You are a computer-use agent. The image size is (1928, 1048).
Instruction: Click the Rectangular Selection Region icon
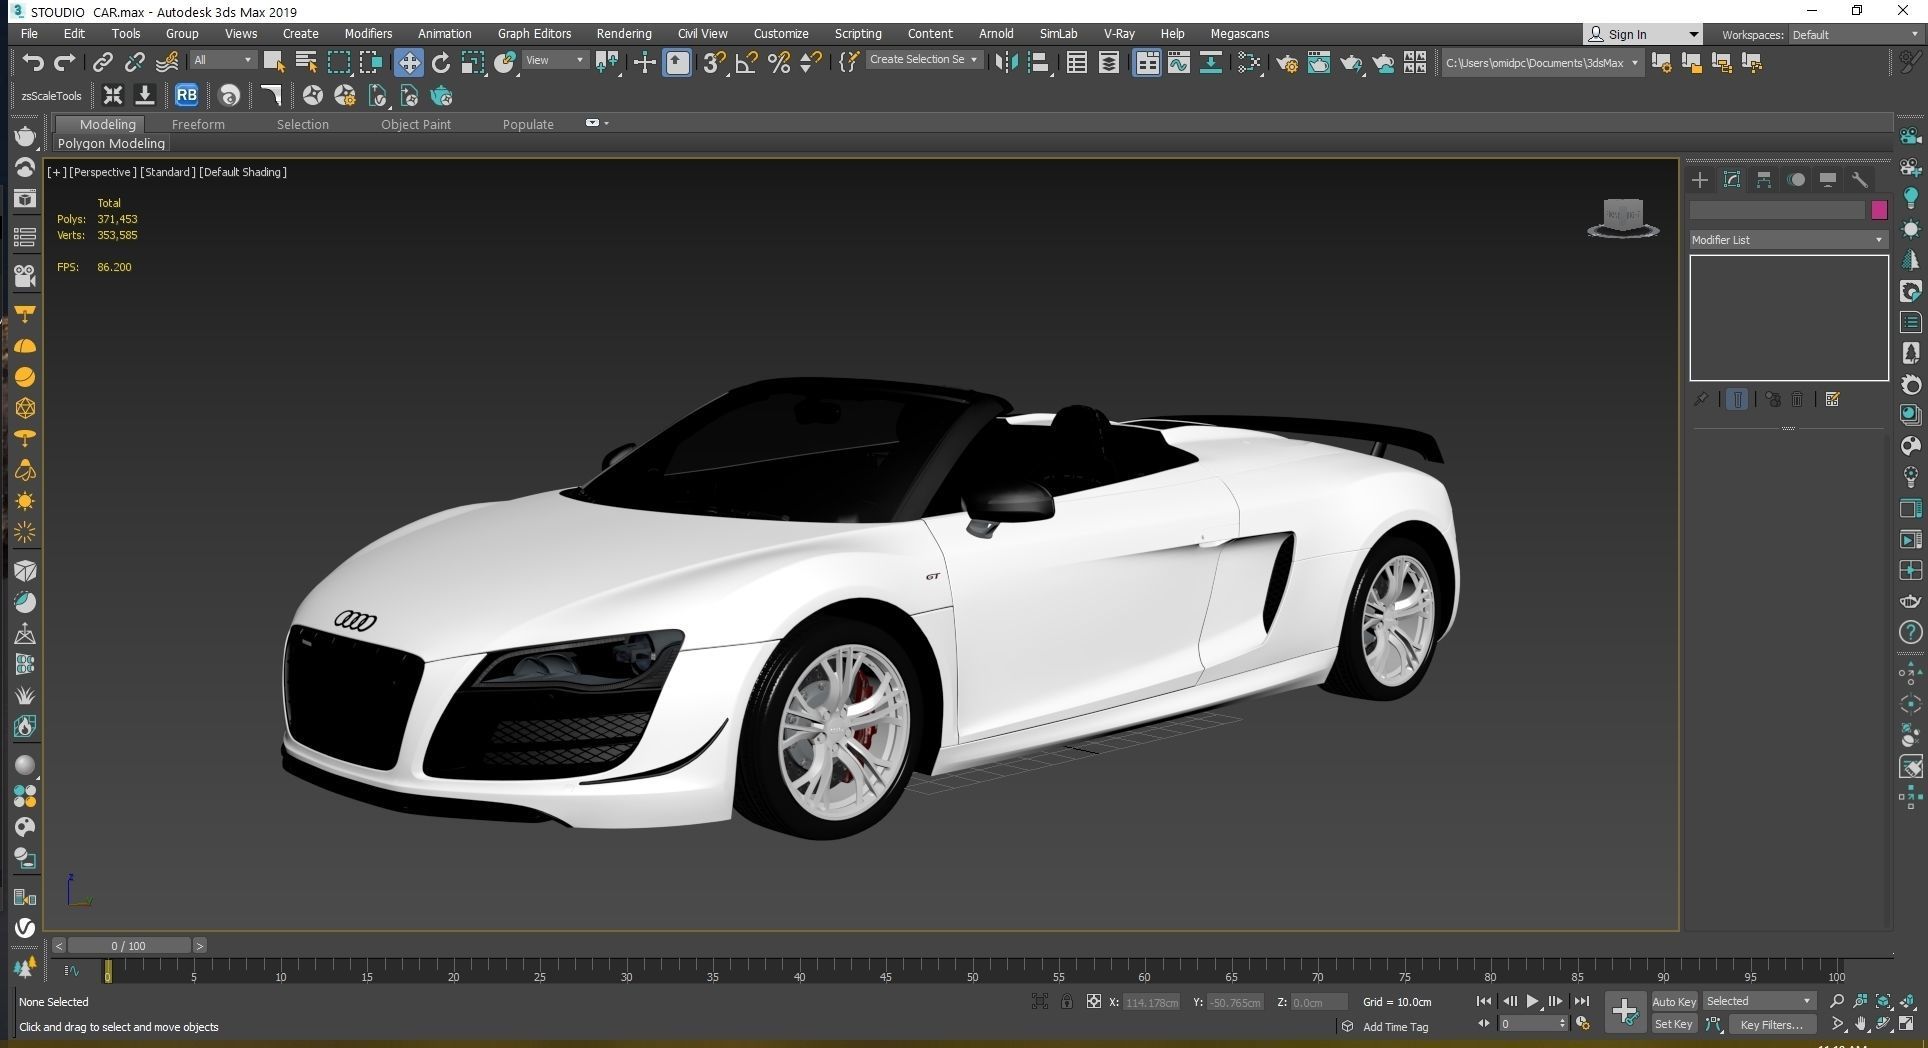(x=339, y=62)
